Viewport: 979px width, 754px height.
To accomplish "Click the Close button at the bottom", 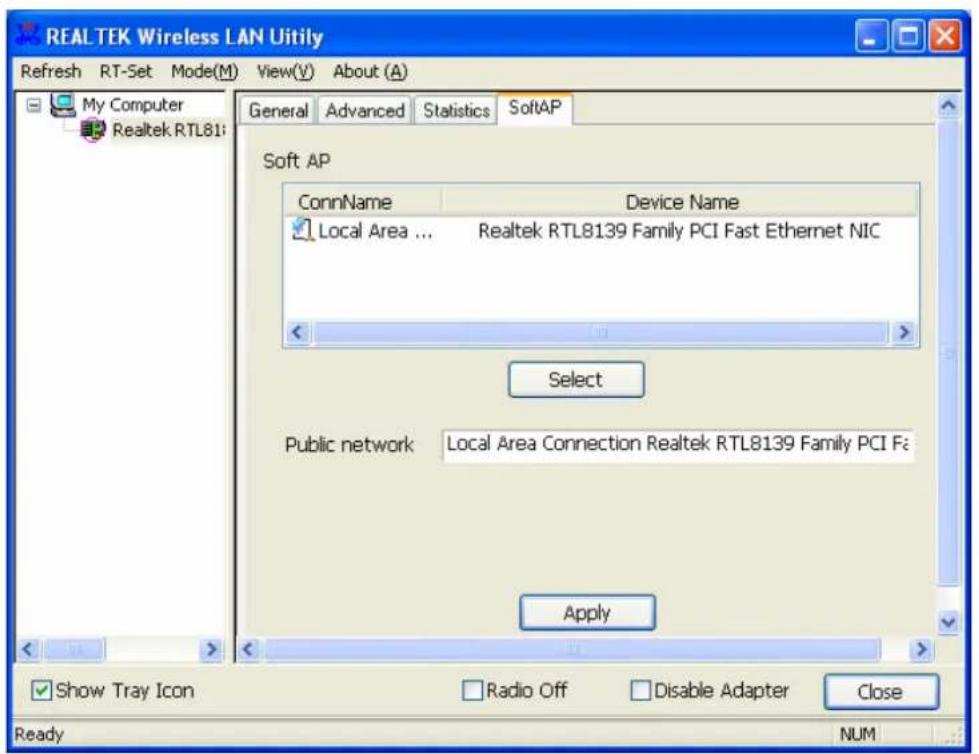I will (x=880, y=692).
